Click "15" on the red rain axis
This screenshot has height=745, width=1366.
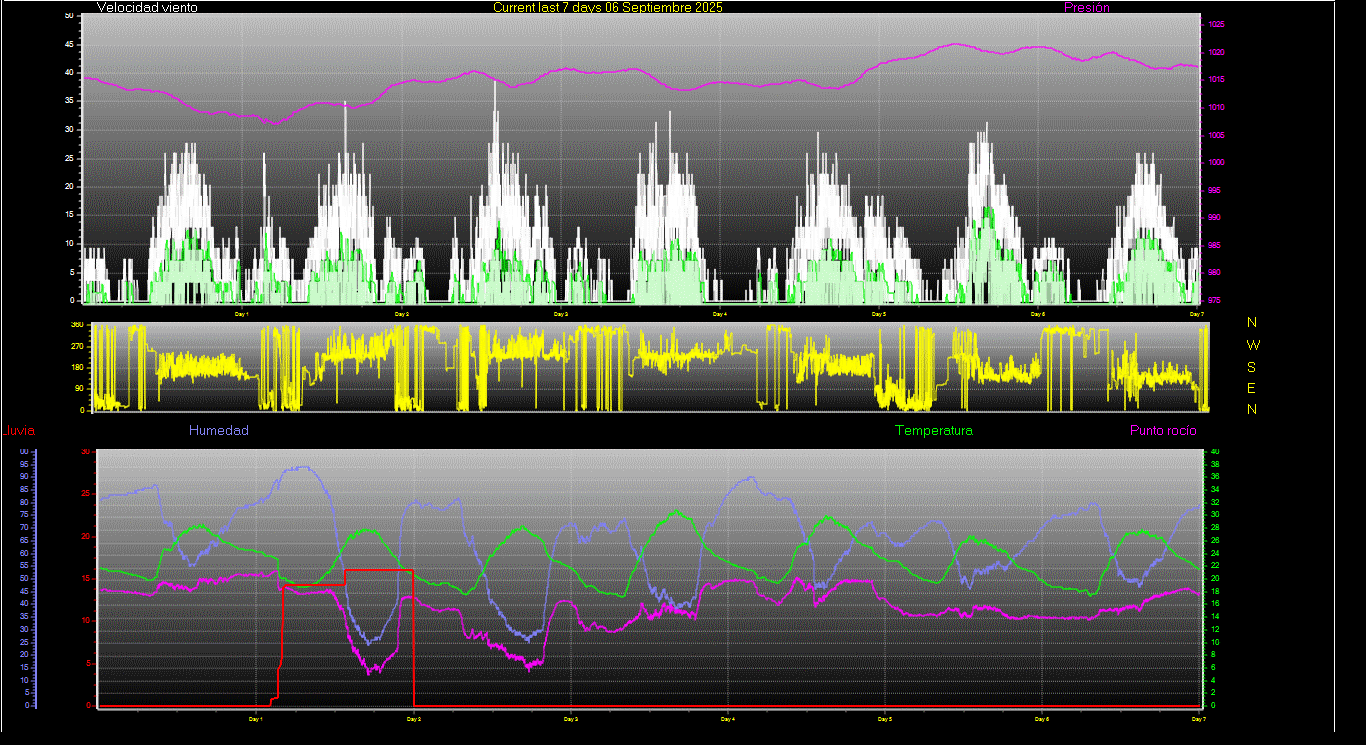tap(86, 578)
